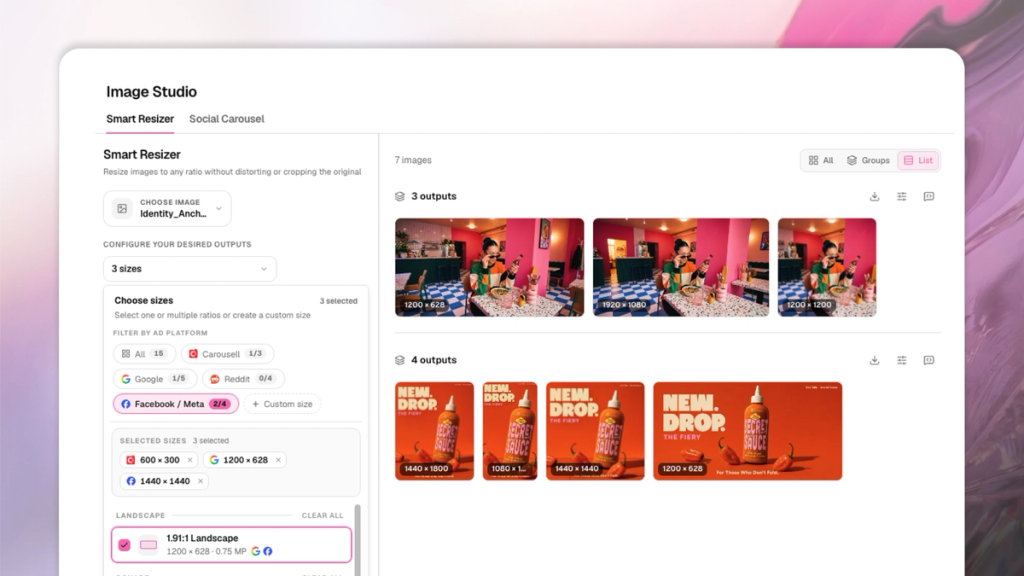Click the sizes list scrollbar

tap(357, 539)
